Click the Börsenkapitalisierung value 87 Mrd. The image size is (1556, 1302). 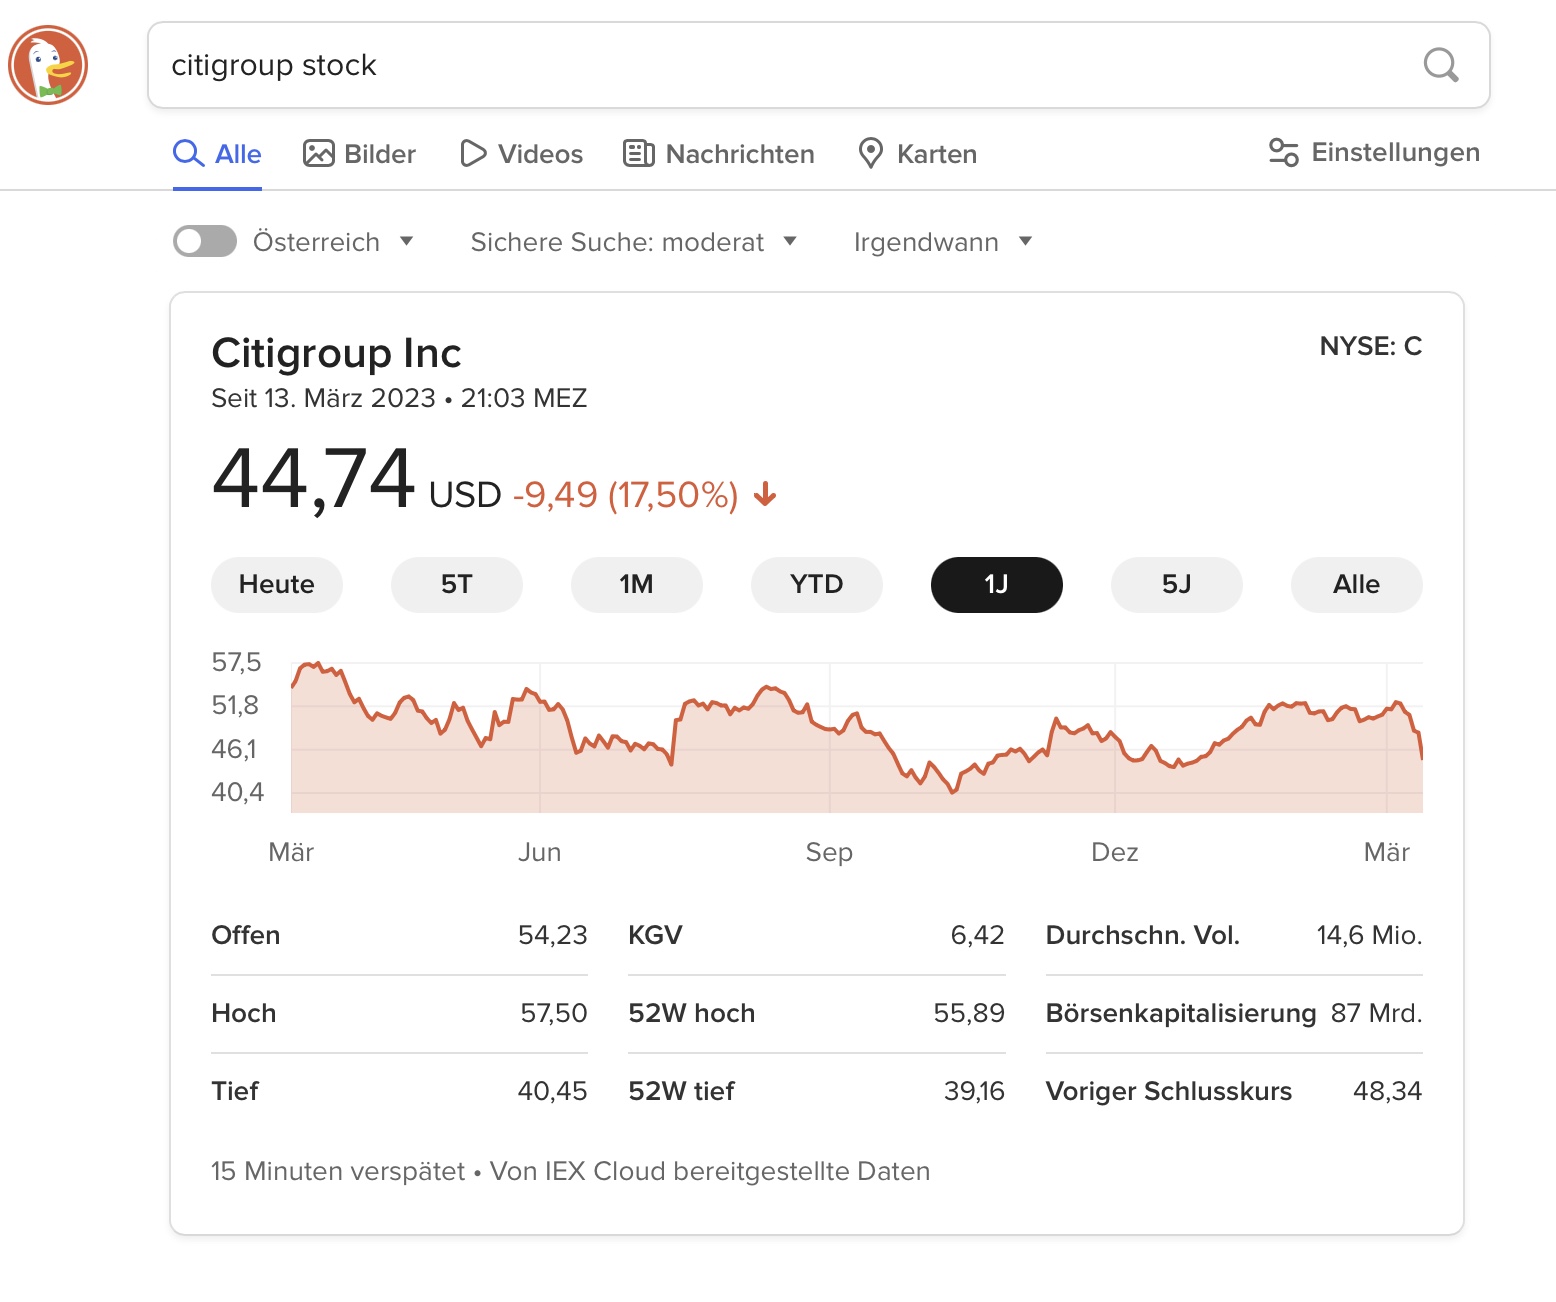(1376, 1013)
